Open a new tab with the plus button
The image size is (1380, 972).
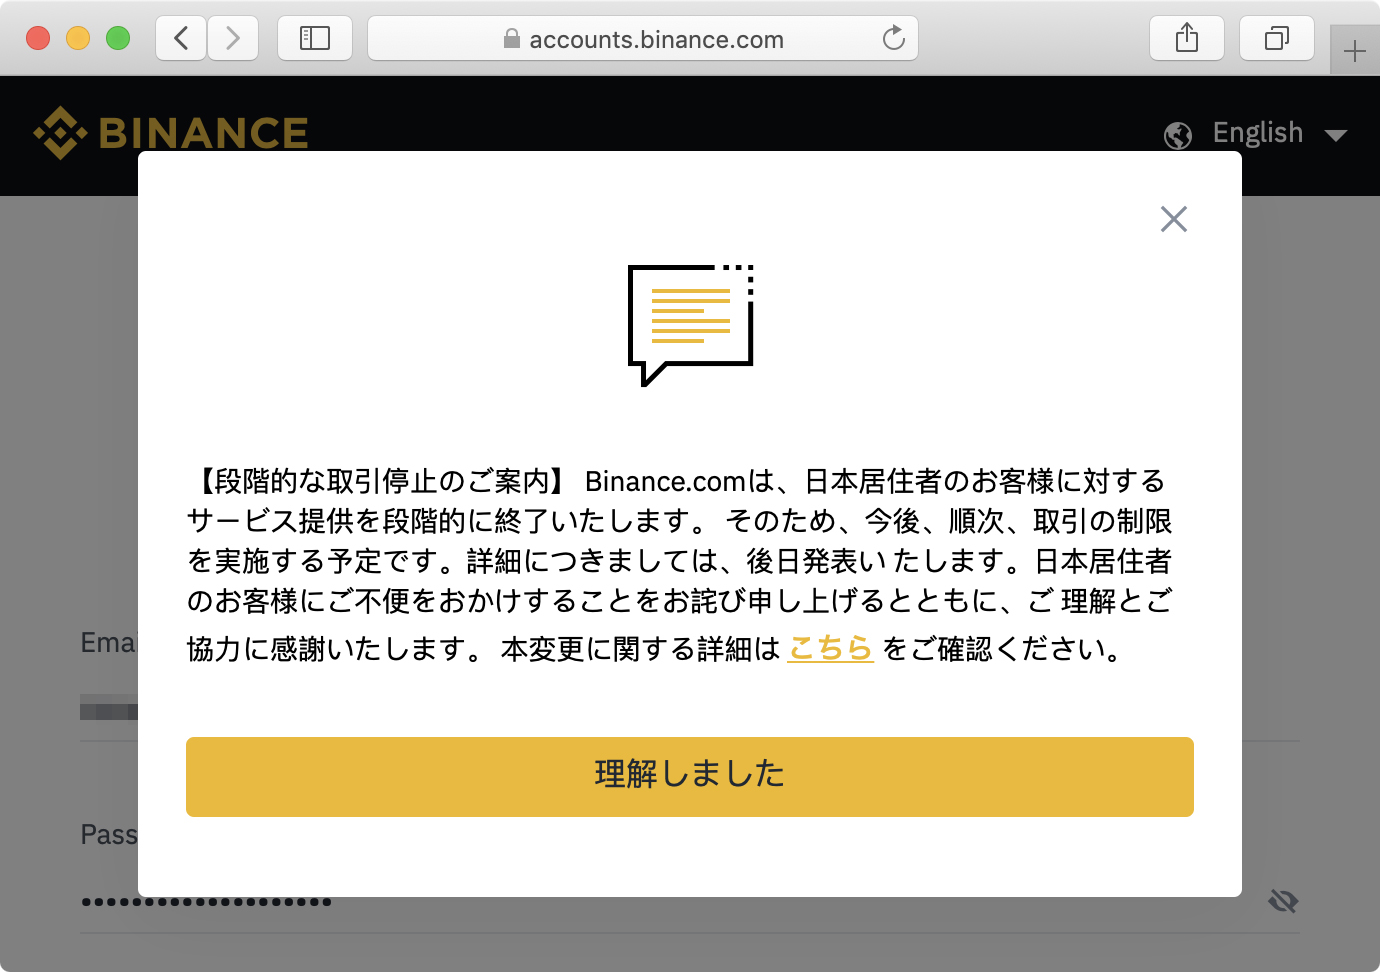click(x=1355, y=50)
